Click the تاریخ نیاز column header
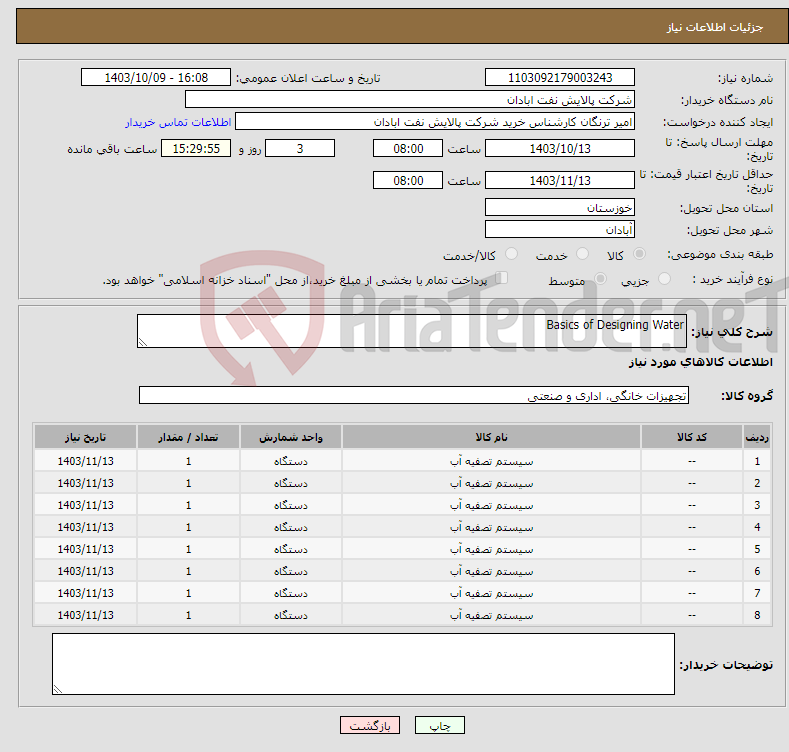The width and height of the screenshot is (789, 752). (86, 437)
